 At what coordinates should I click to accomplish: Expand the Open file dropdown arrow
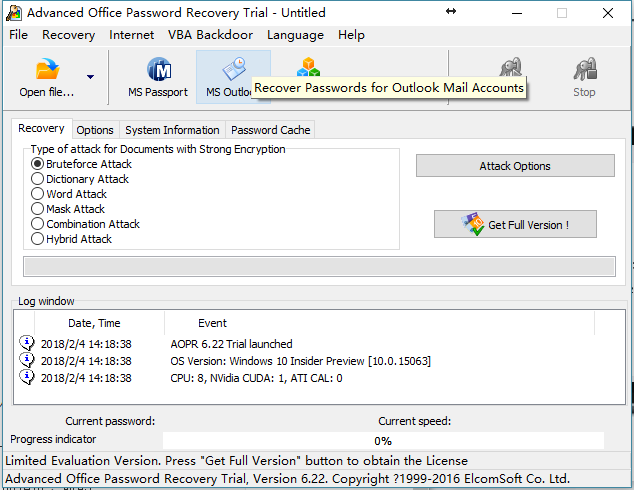click(x=91, y=76)
